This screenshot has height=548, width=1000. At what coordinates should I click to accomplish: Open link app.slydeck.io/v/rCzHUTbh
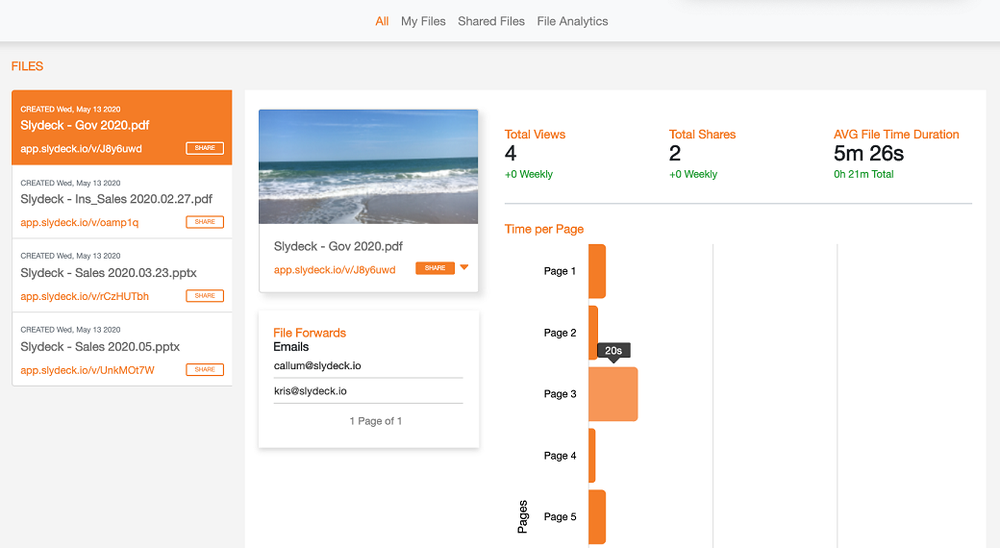coord(85,297)
